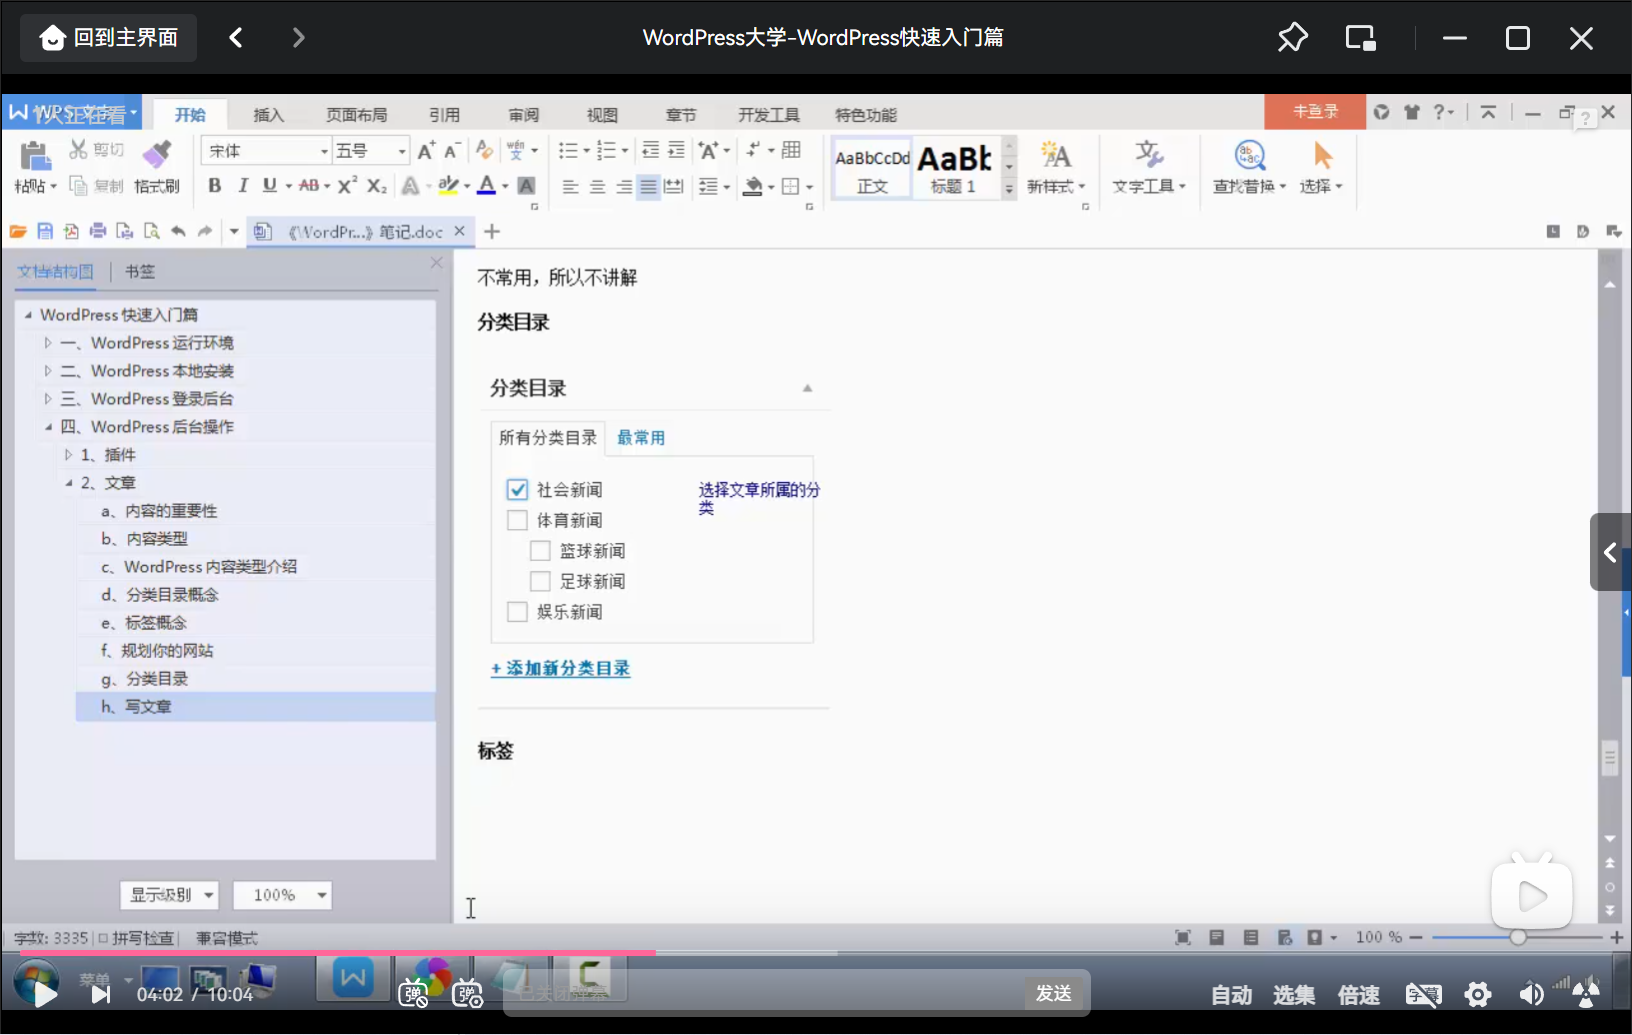Screen dimensions: 1632x1035
Task: Open 100% zoom dropdown in navigation pane
Action: click(282, 895)
